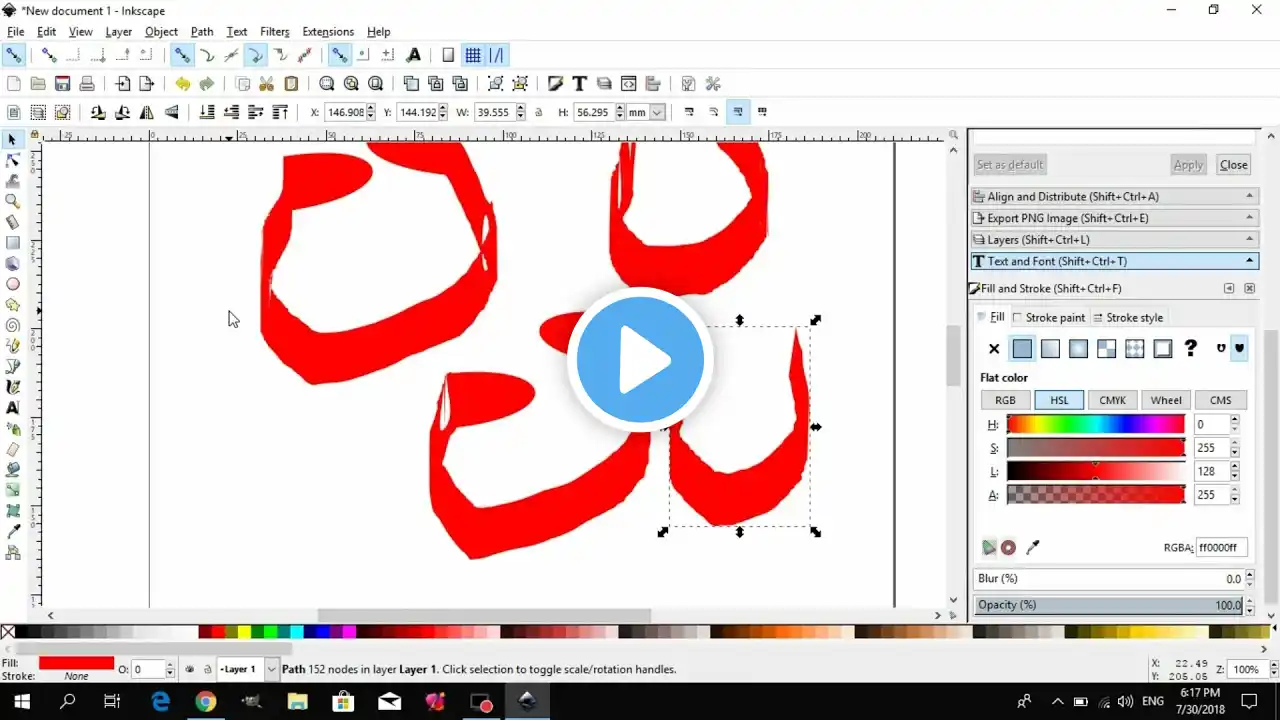This screenshot has height=720, width=1280.
Task: Click the Undo arrow icon
Action: (182, 84)
